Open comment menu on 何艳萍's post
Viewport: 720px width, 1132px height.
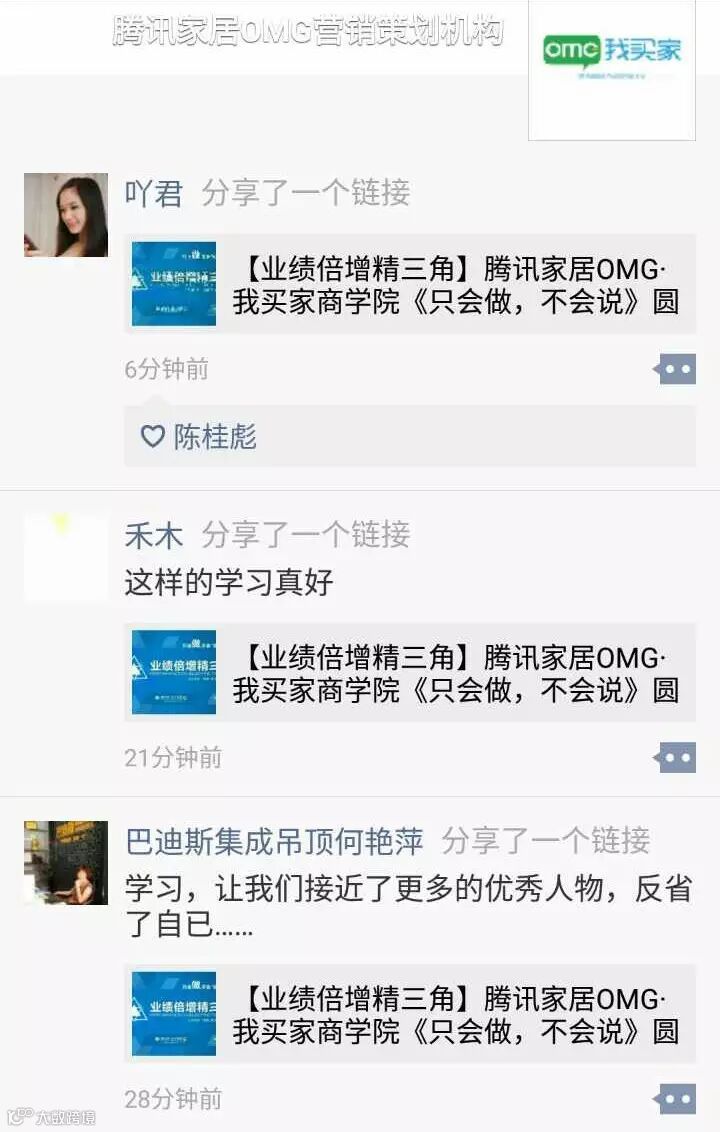[675, 1099]
